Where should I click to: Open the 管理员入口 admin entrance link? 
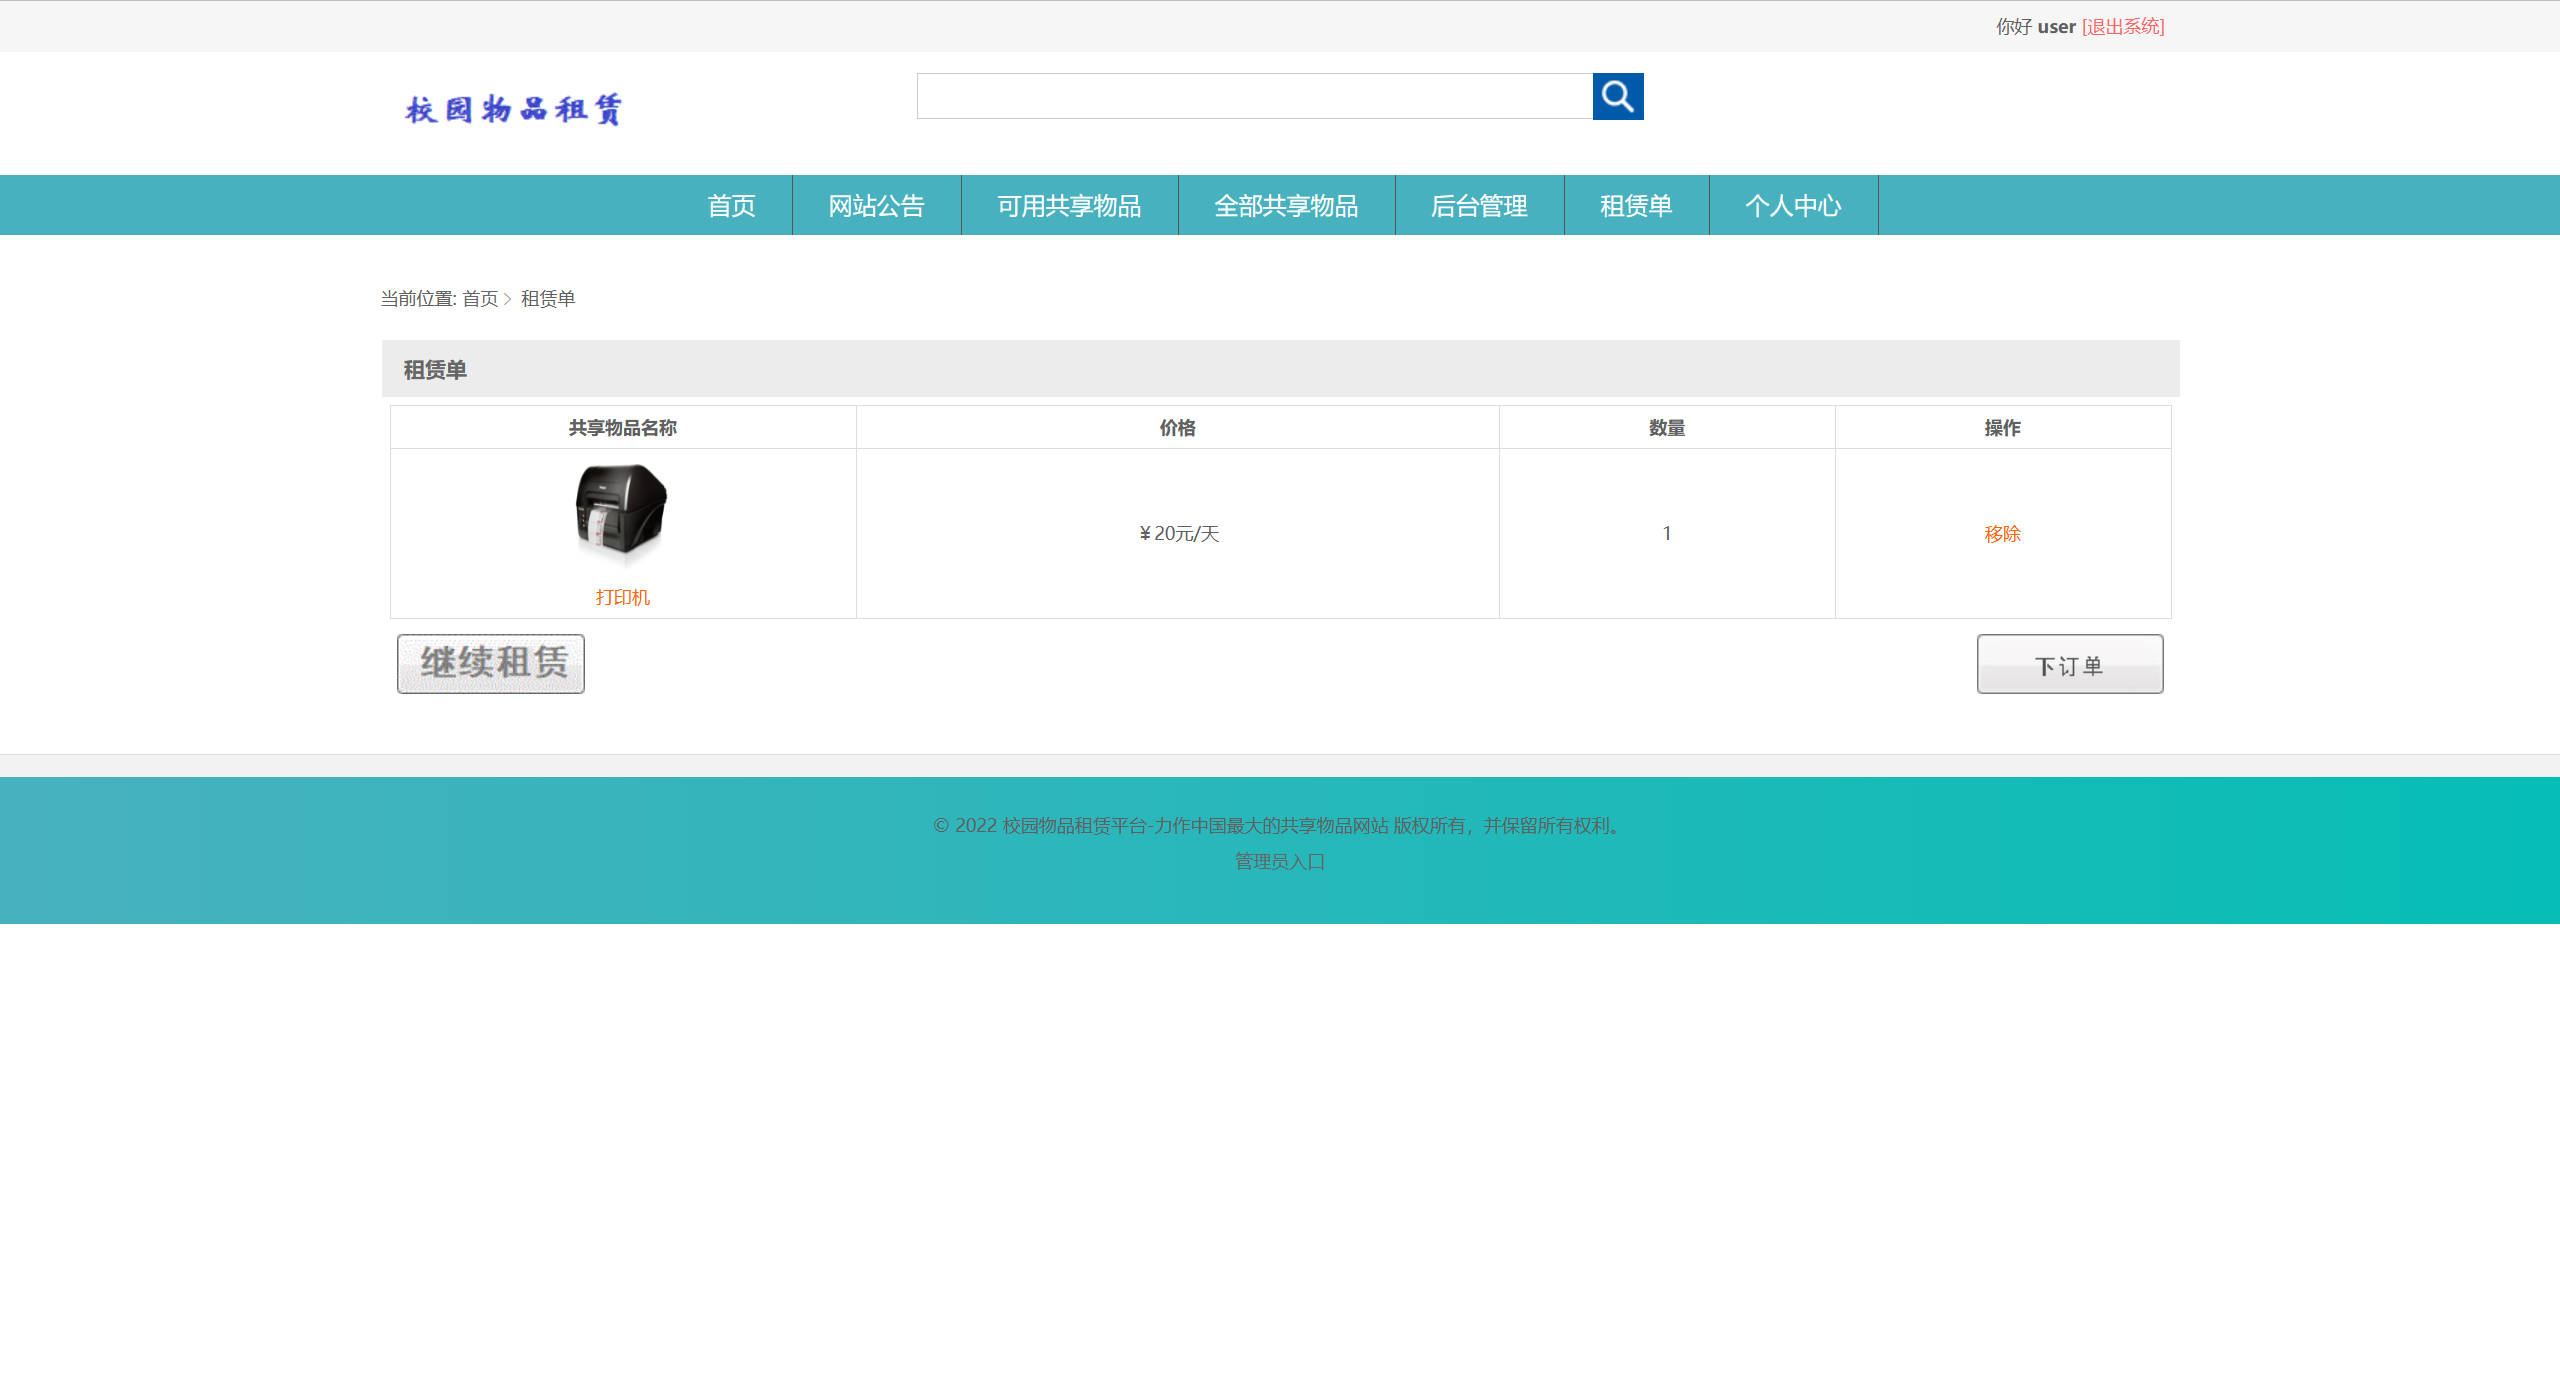1278,861
